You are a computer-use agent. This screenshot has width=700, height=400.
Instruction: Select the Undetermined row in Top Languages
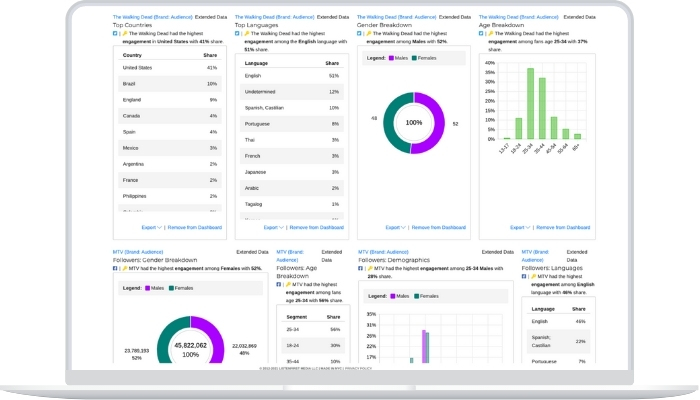292,92
